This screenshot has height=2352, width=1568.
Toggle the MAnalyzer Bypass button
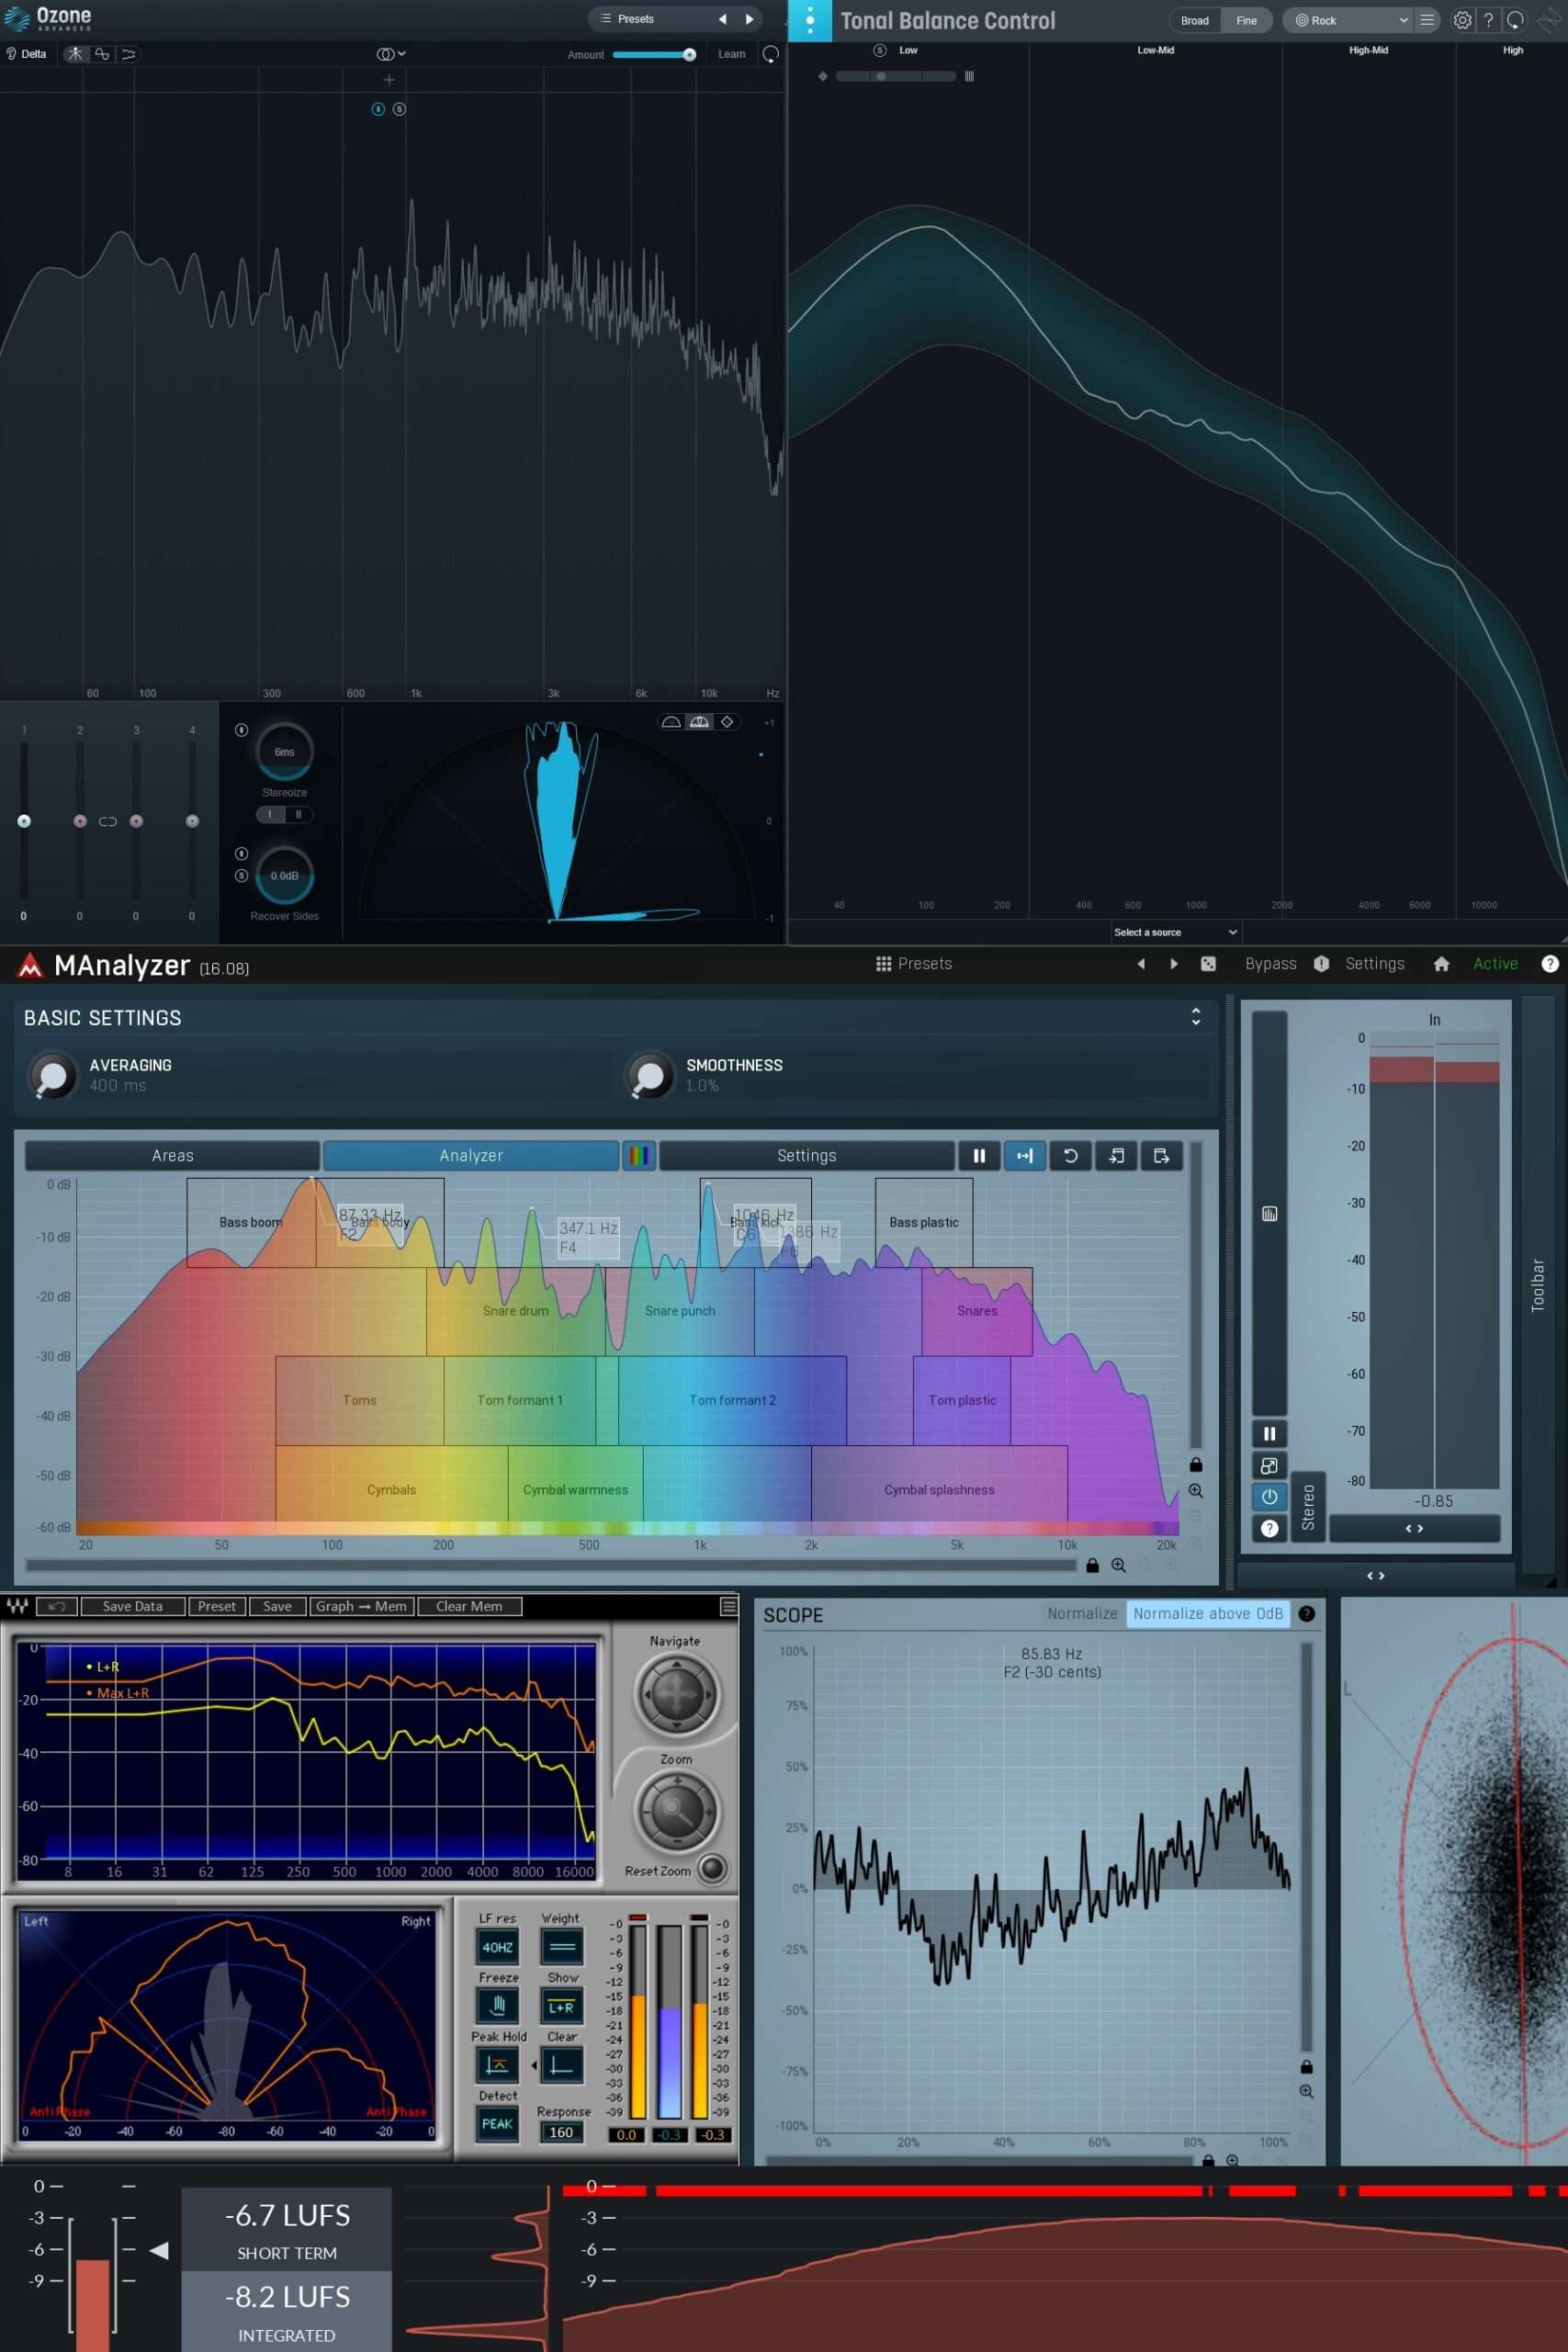tap(1271, 964)
